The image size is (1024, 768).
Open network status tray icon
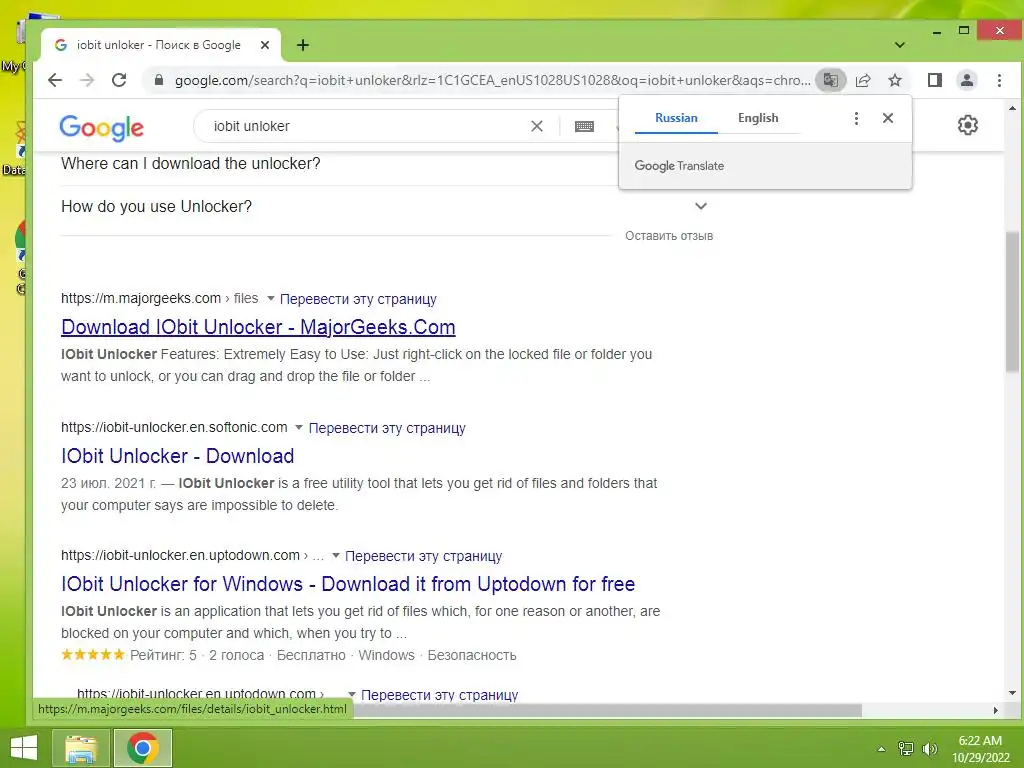(906, 749)
